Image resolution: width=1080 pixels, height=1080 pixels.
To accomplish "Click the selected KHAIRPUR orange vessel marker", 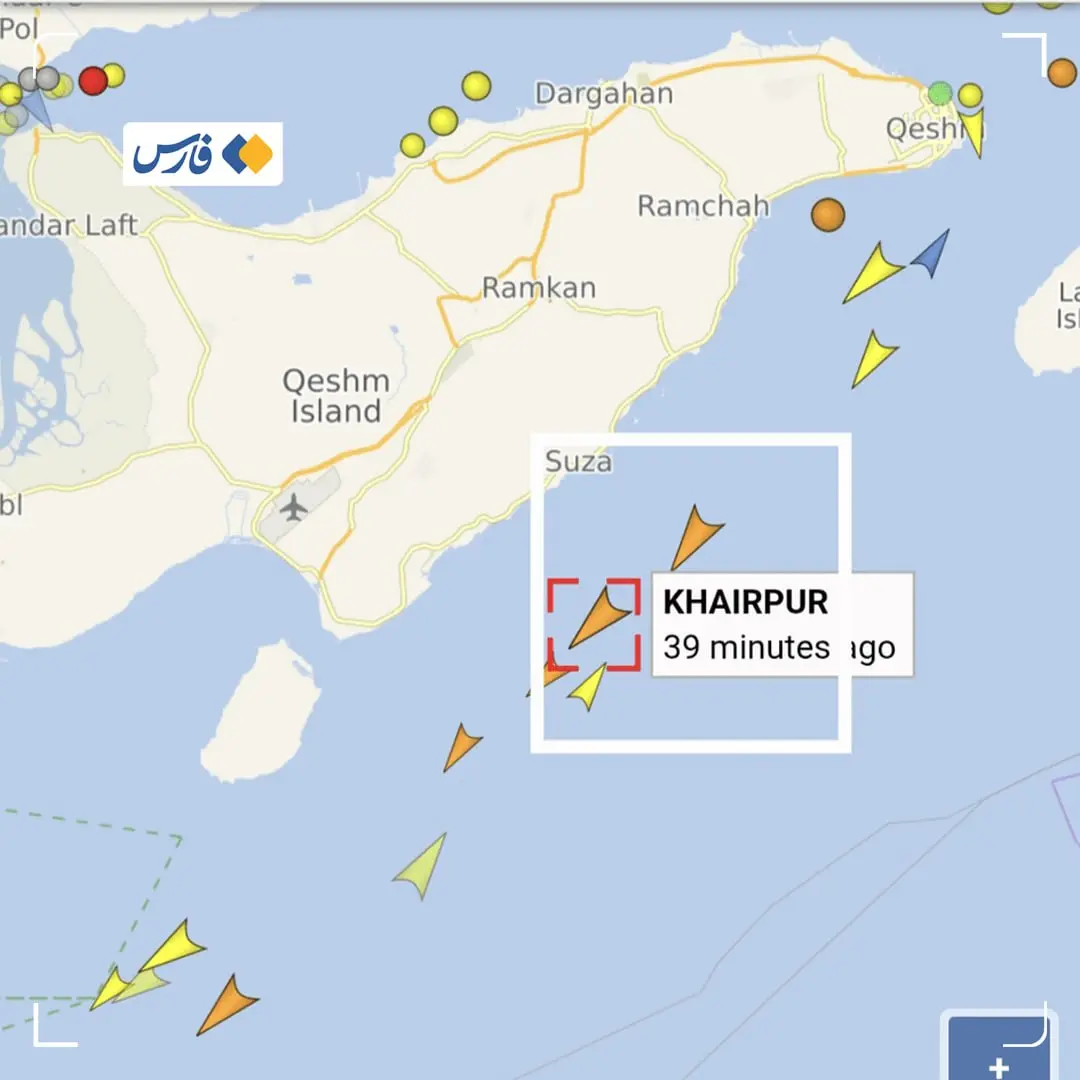I will [x=599, y=618].
